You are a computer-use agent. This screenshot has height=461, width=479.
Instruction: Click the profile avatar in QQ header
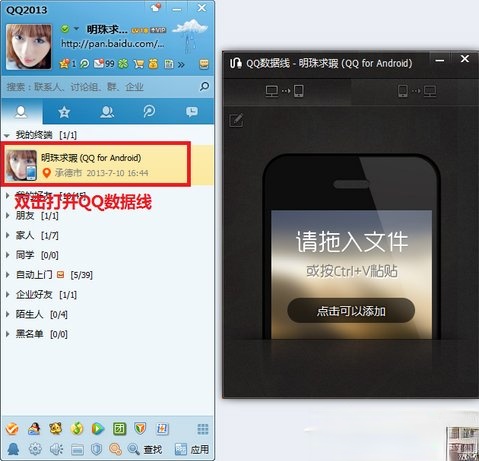(29, 46)
